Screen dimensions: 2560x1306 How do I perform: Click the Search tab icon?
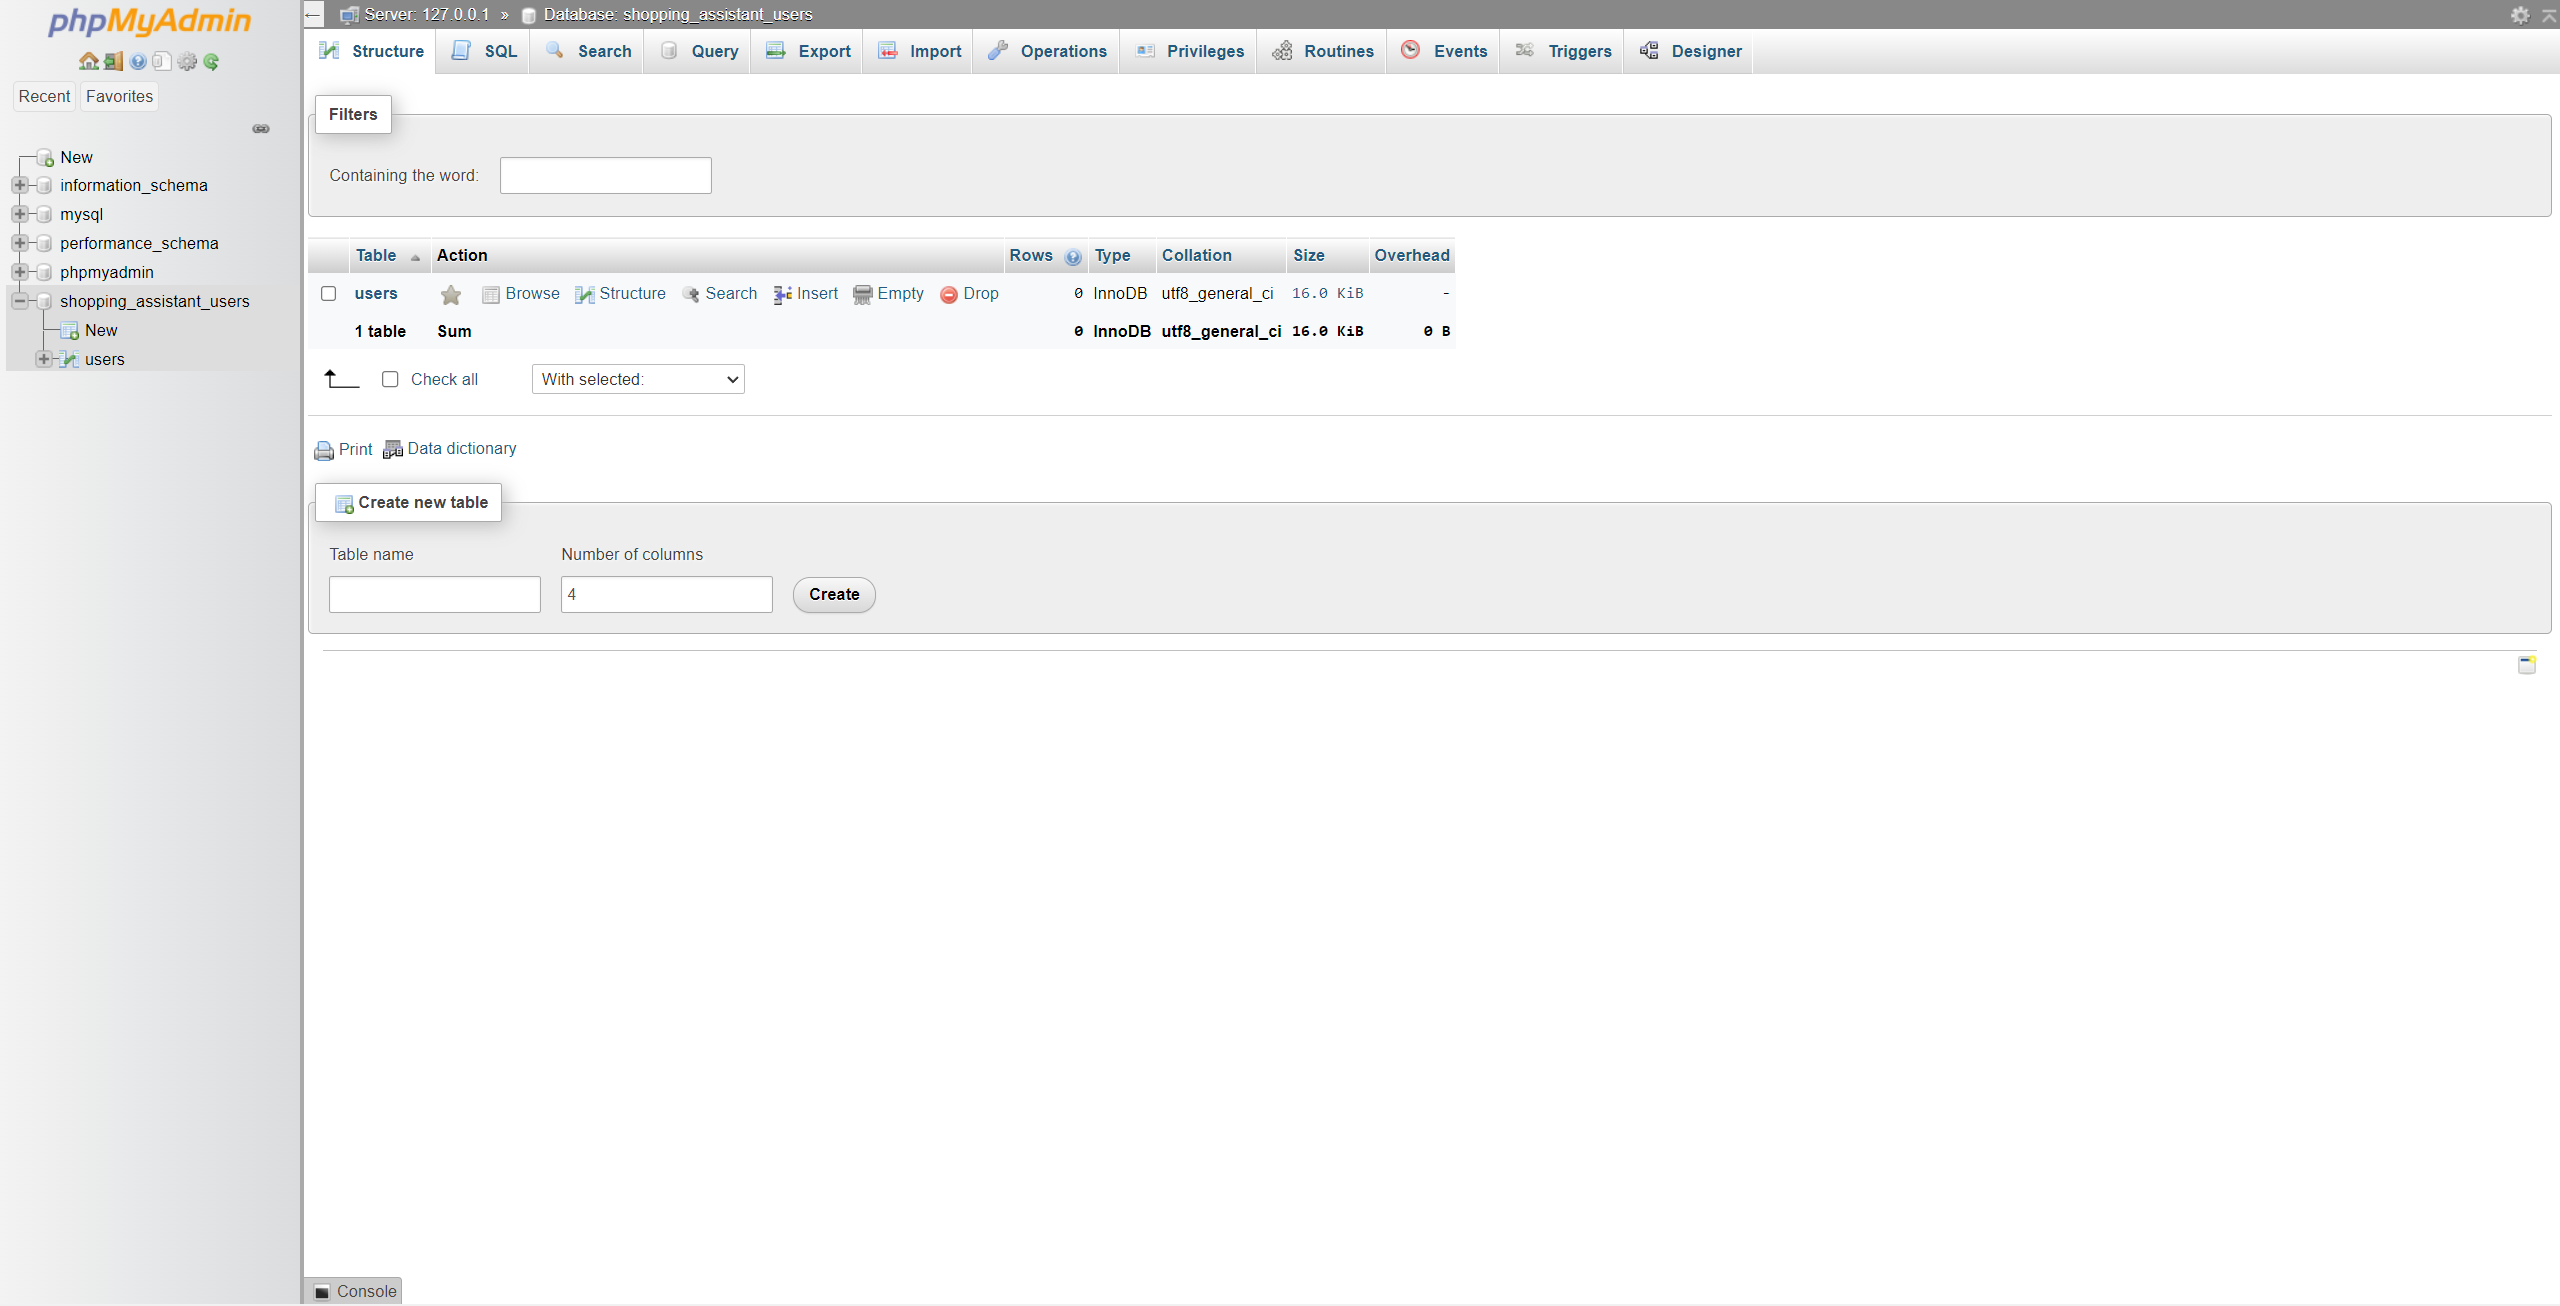coord(555,52)
